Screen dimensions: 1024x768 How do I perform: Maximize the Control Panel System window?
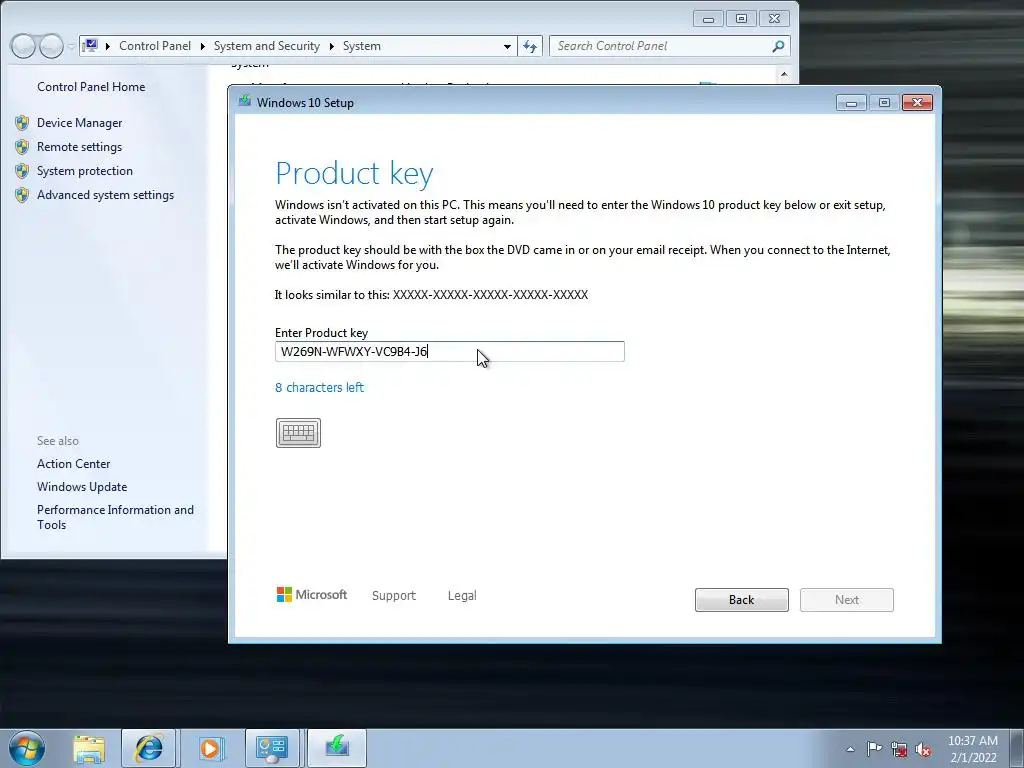click(x=741, y=19)
